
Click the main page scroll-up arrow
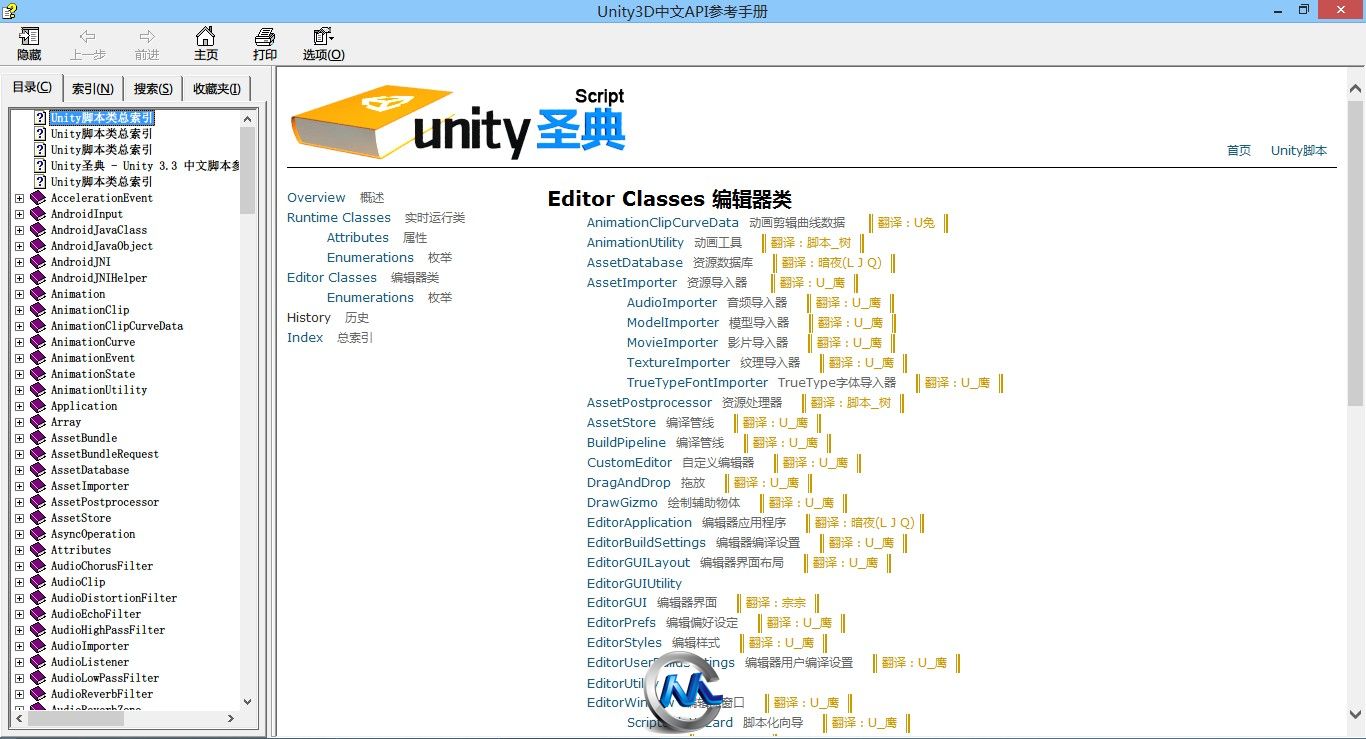click(1356, 91)
